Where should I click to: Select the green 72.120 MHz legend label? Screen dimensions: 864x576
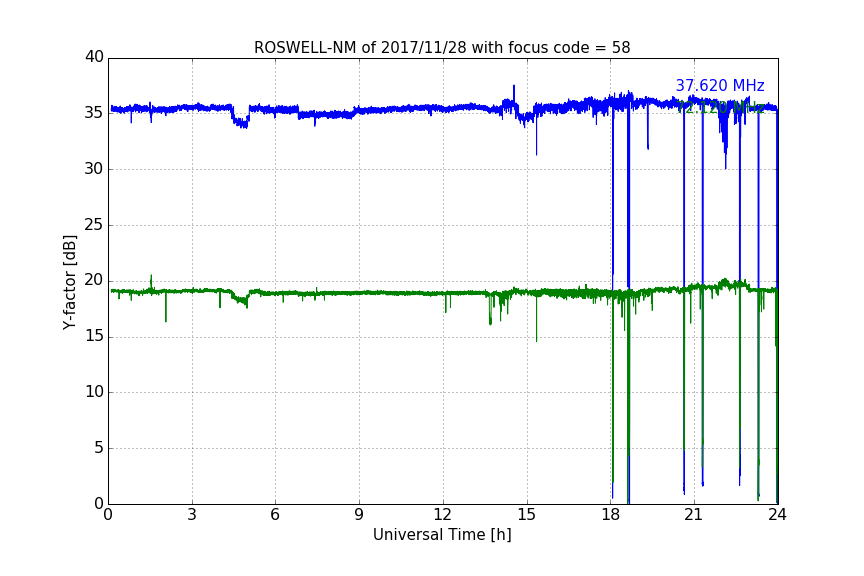point(720,107)
